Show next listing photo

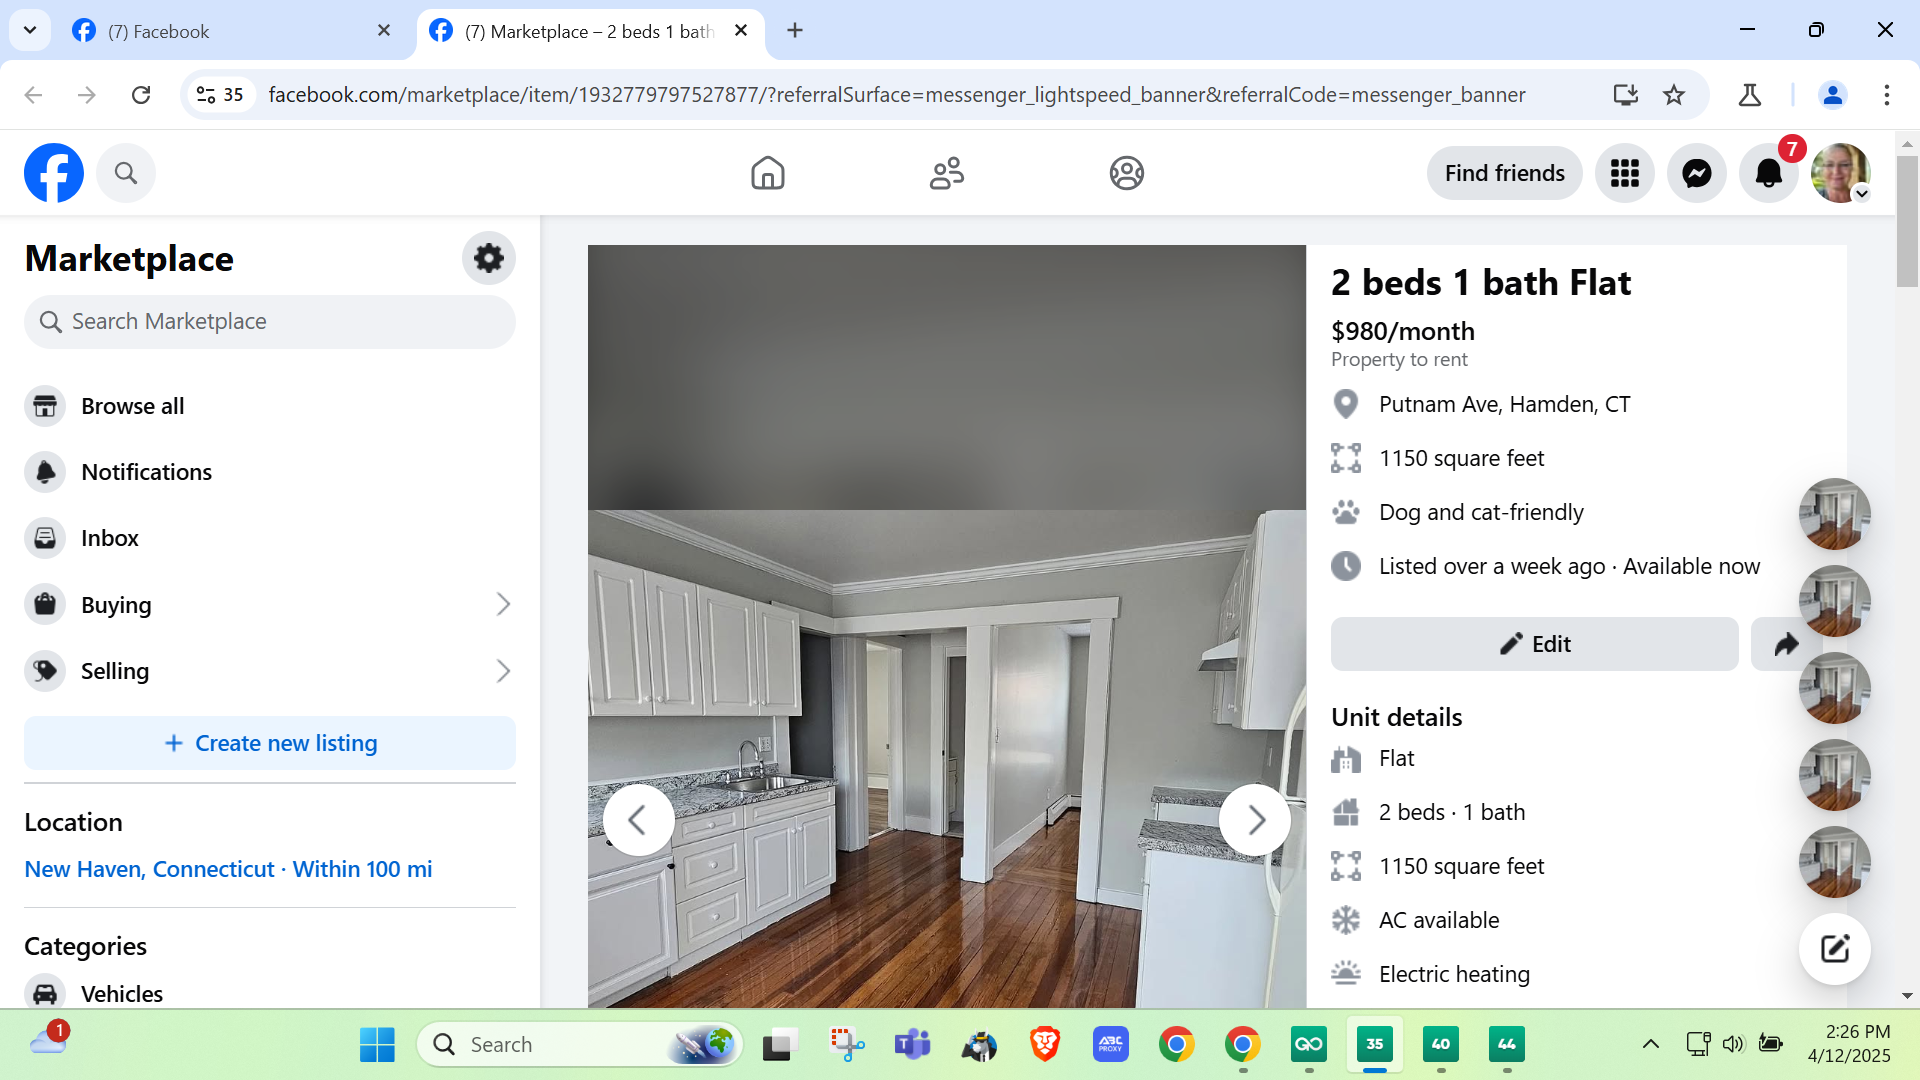point(1255,820)
